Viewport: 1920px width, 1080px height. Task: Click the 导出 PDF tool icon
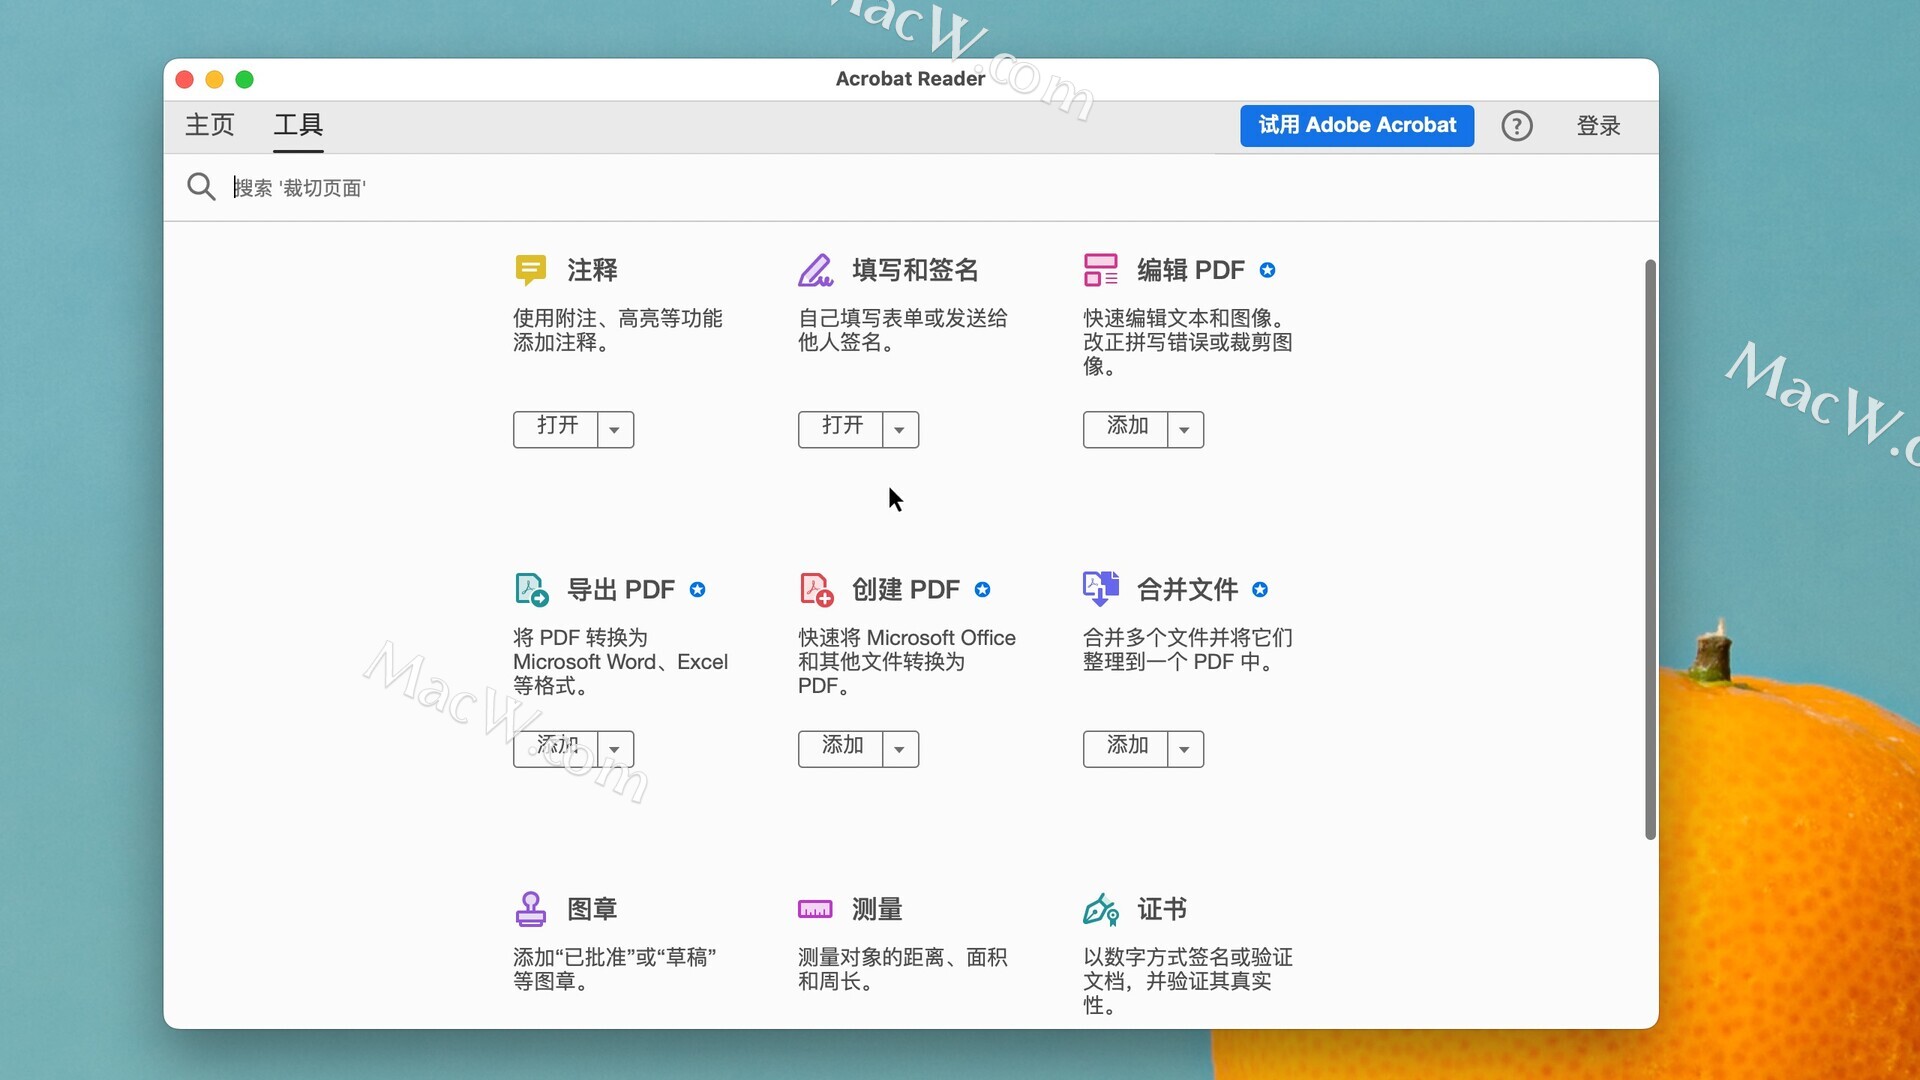531,589
